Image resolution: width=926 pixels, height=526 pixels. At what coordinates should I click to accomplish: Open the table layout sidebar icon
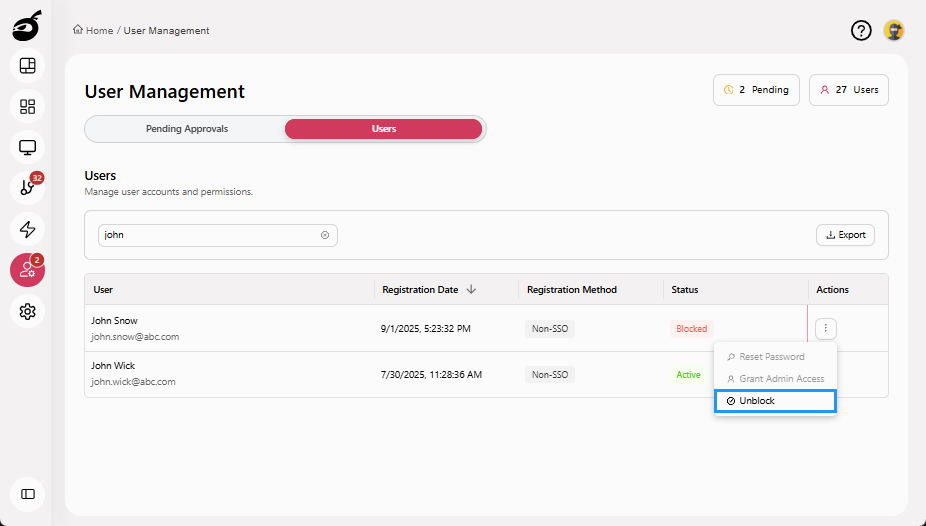tap(28, 66)
